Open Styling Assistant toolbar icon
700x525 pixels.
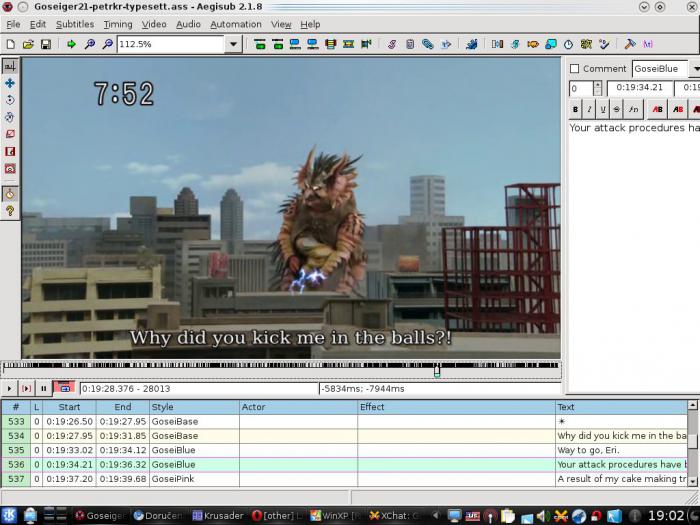(515, 44)
